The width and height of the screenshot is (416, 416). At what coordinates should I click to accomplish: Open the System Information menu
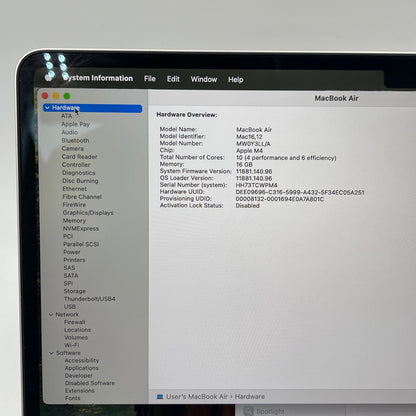pyautogui.click(x=98, y=78)
